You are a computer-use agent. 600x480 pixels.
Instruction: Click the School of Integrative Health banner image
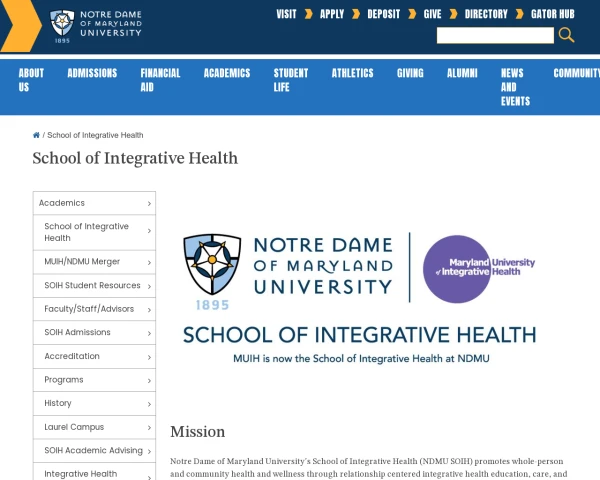(359, 299)
